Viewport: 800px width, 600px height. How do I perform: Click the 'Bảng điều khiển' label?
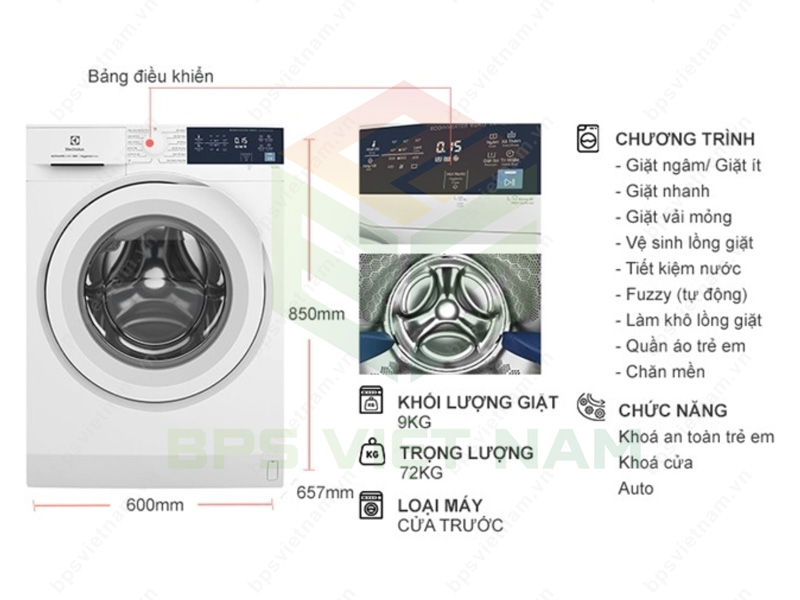[151, 77]
